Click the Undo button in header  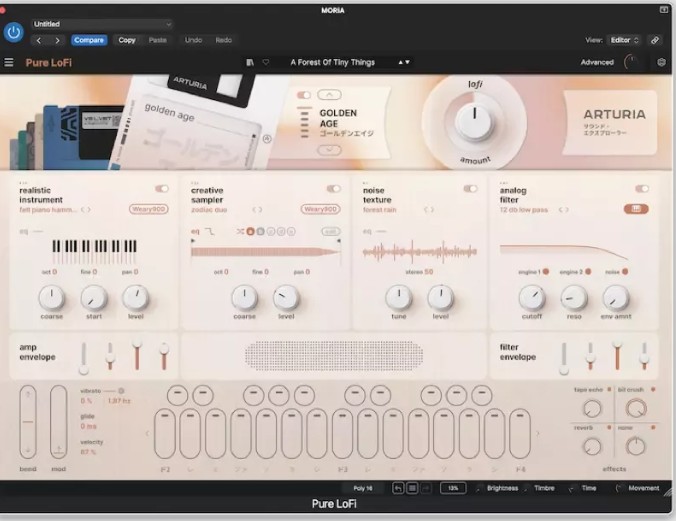click(x=193, y=40)
